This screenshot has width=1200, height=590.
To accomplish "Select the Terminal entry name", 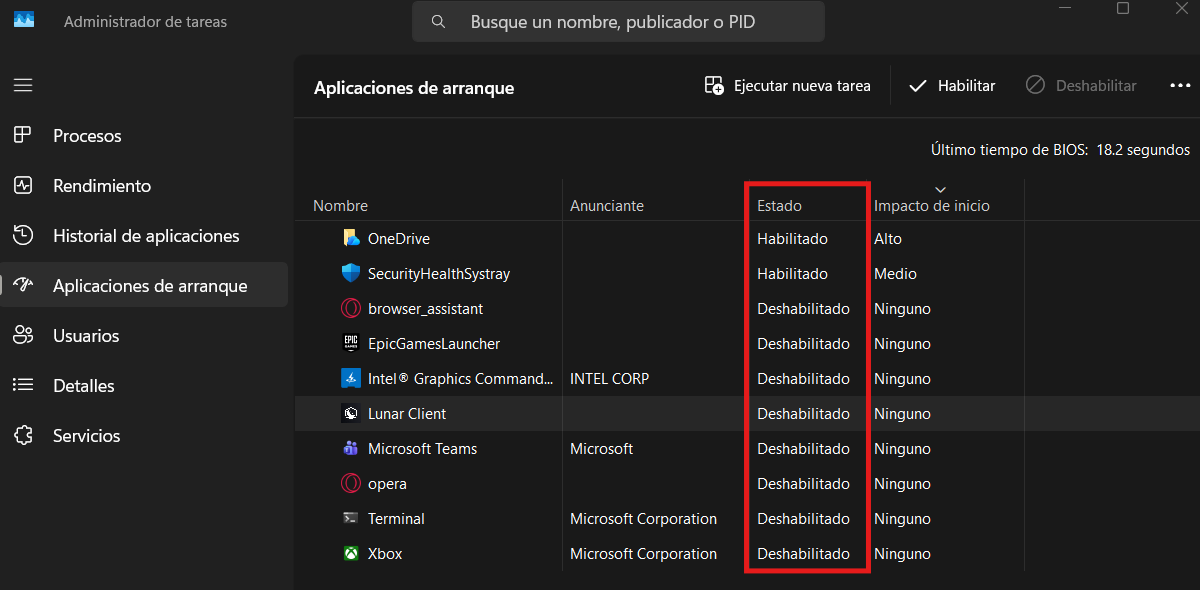I will click(396, 518).
